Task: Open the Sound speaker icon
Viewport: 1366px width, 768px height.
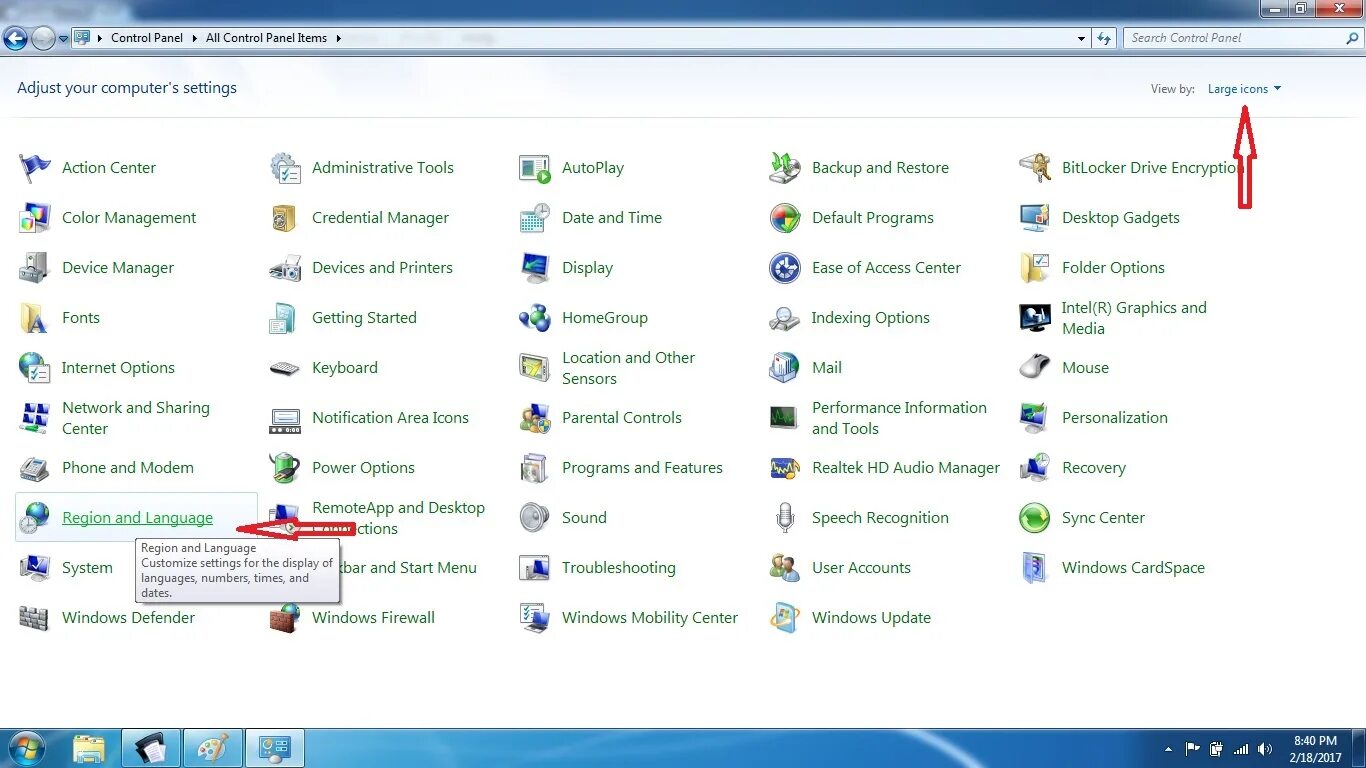Action: click(535, 518)
